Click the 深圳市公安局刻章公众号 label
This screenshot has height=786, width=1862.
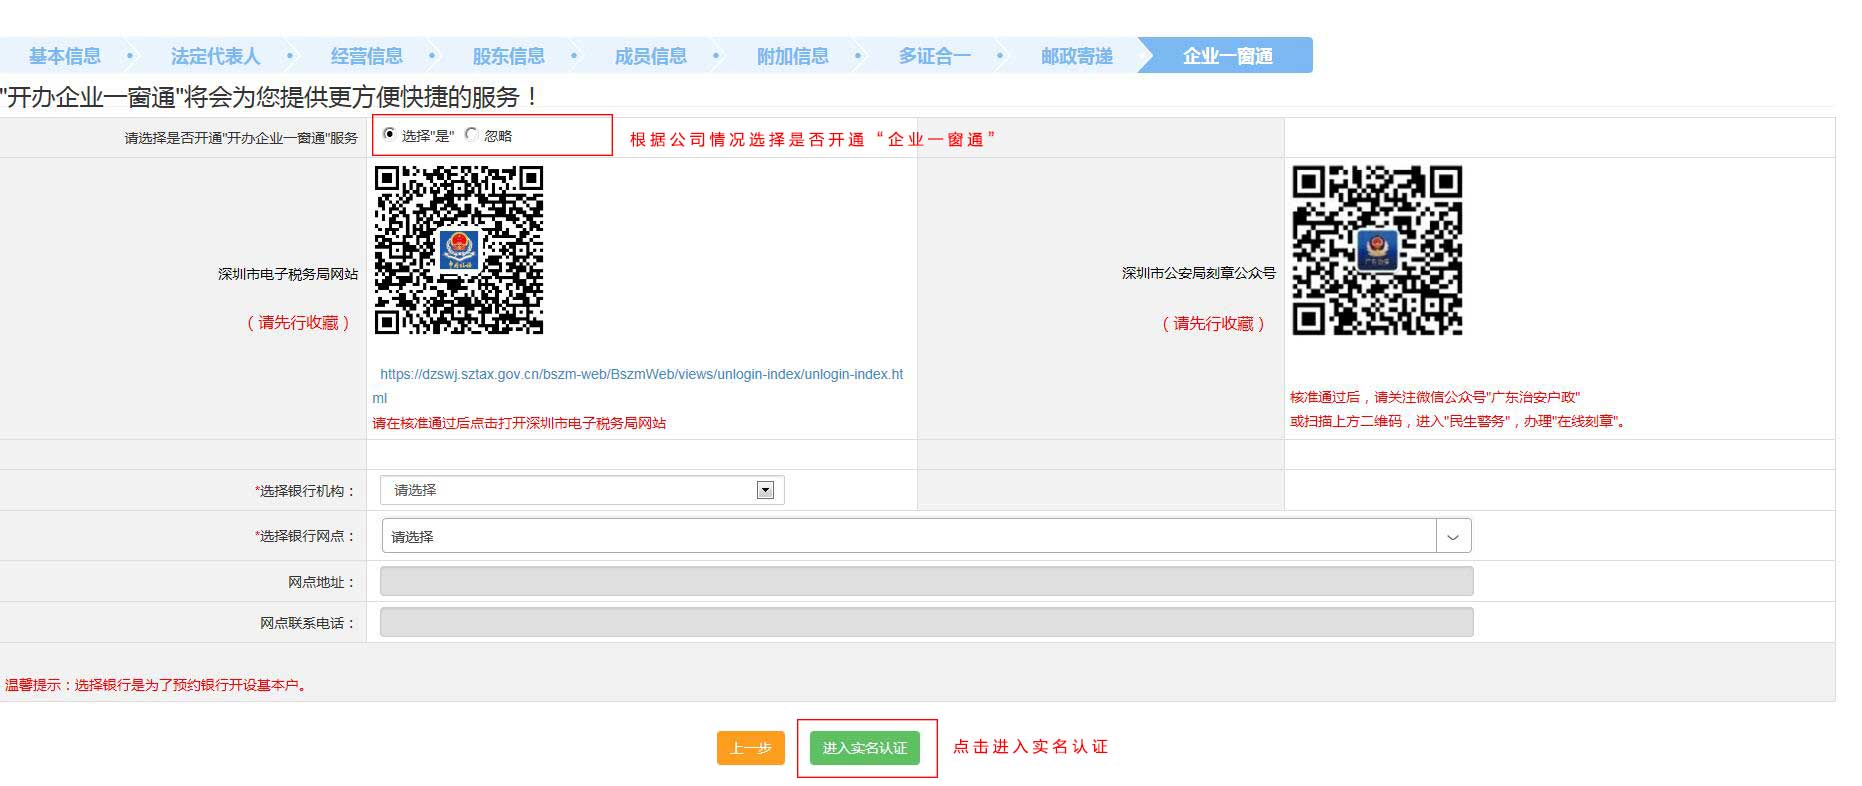tap(1199, 273)
